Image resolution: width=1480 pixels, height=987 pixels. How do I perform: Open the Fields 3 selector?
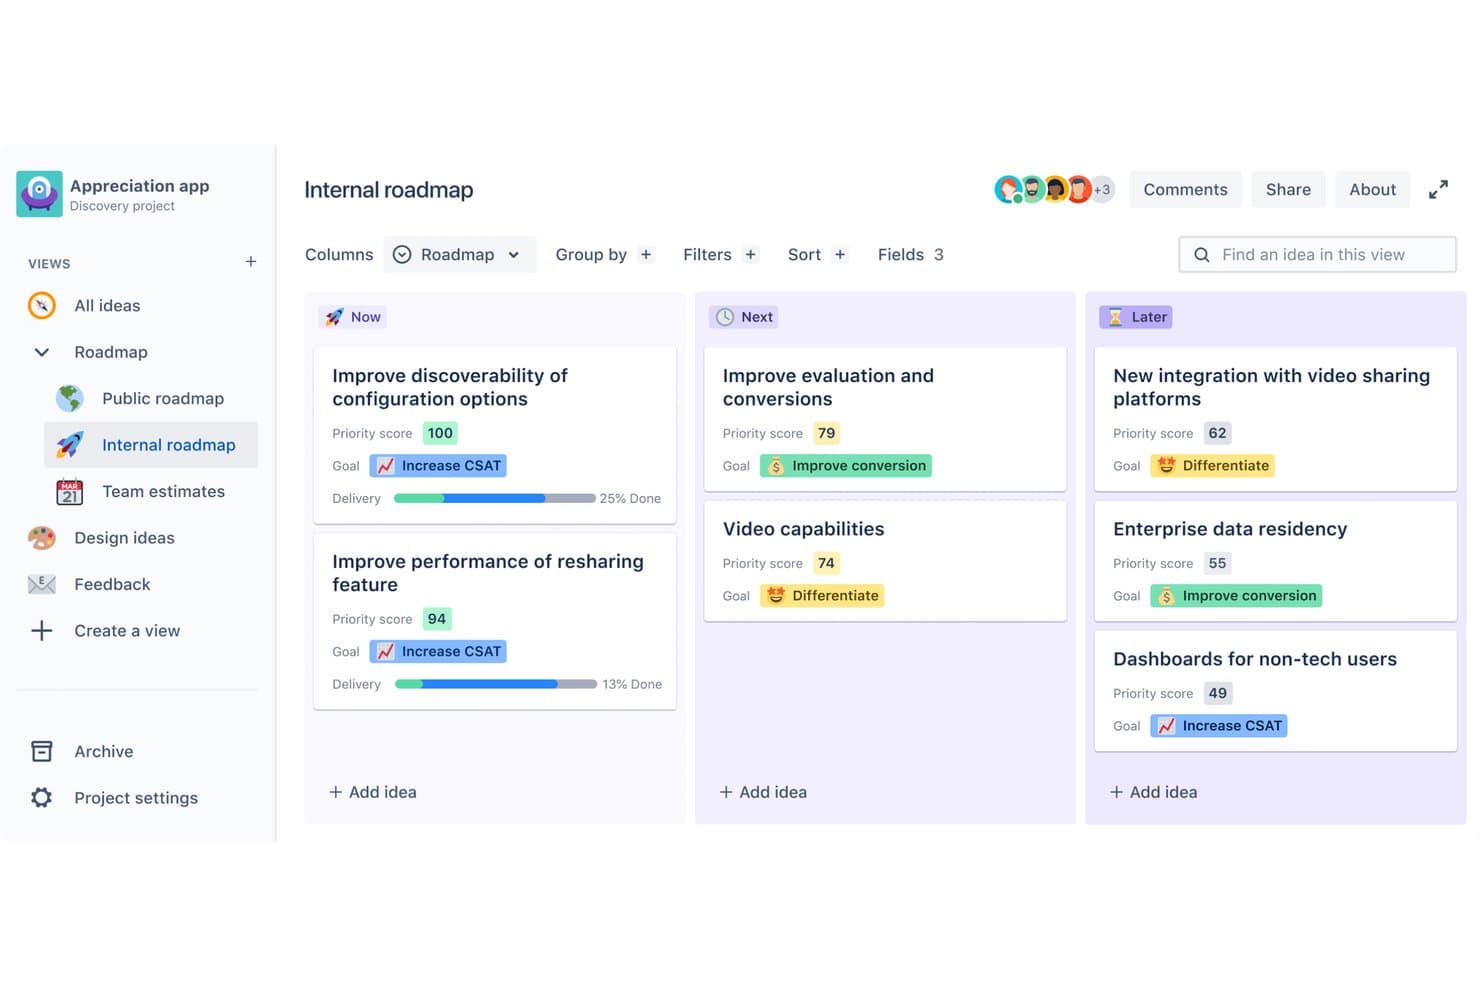[x=910, y=254]
